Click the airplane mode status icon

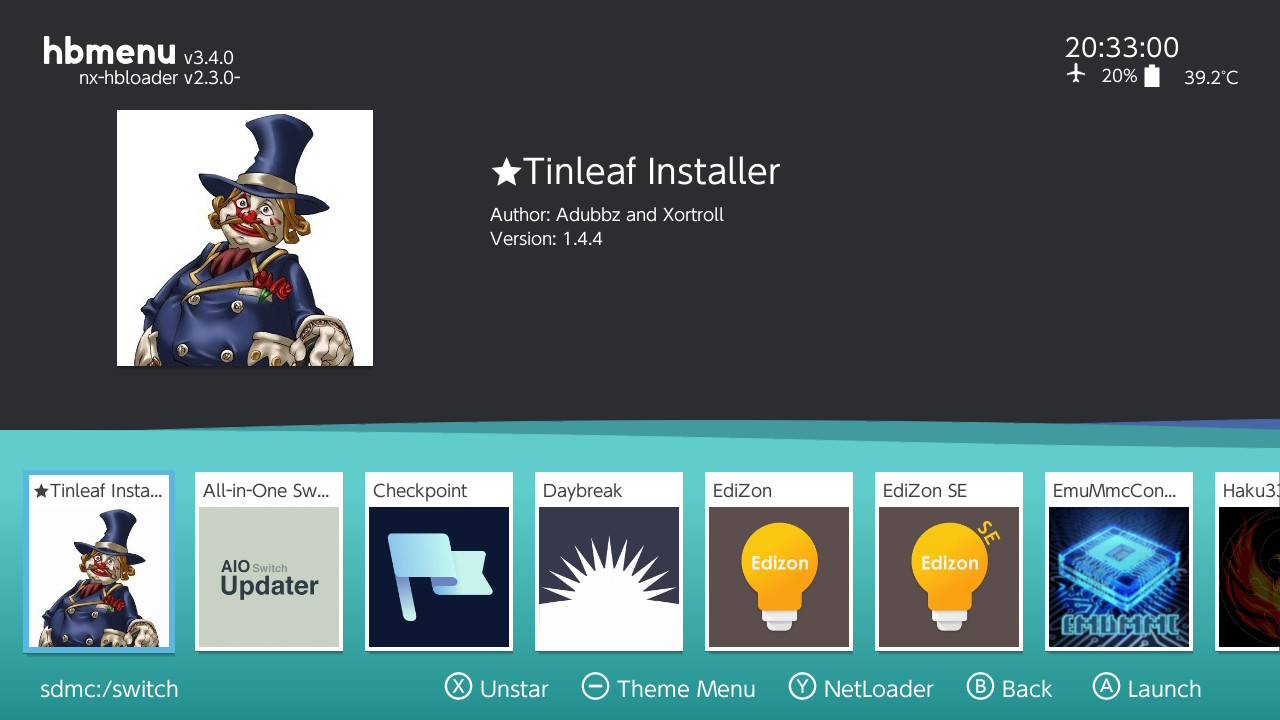1076,74
